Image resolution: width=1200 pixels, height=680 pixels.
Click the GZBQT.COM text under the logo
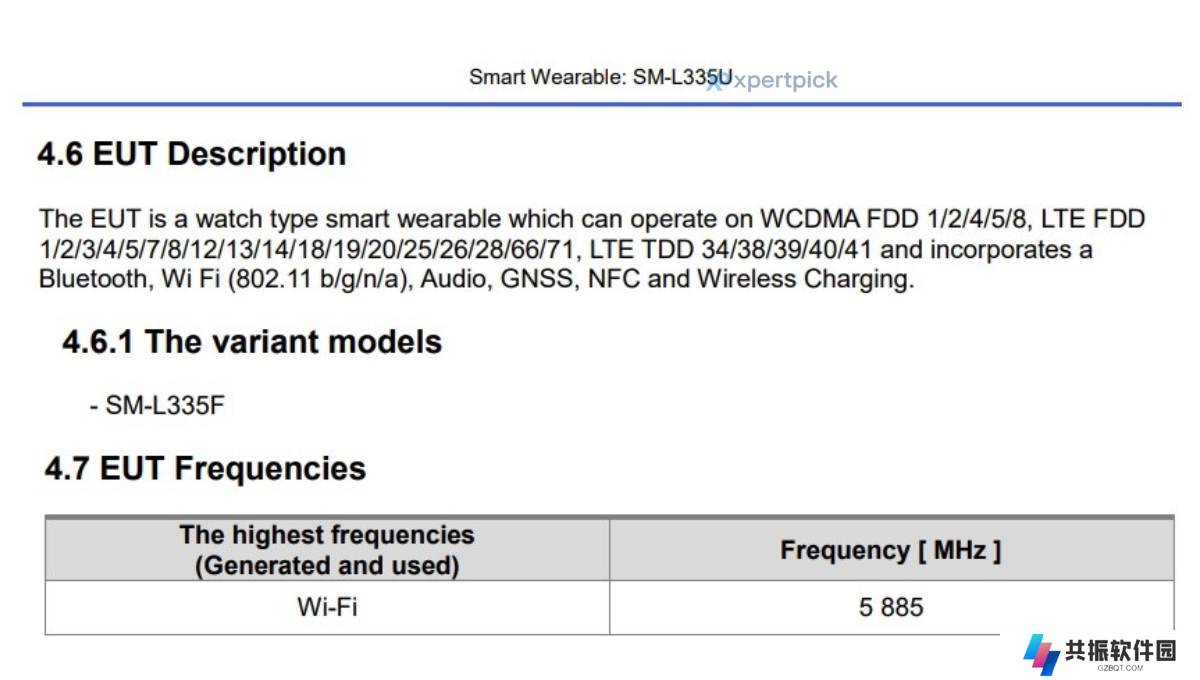click(1120, 667)
